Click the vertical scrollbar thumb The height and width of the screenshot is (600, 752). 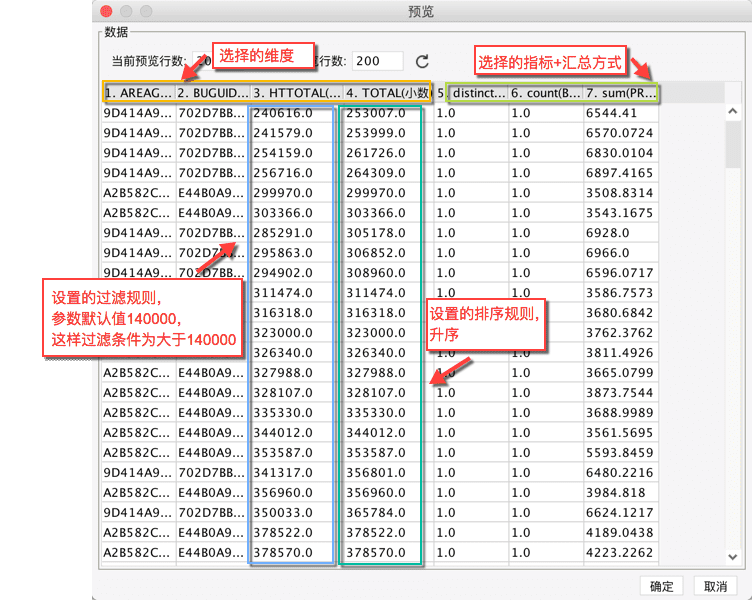732,144
